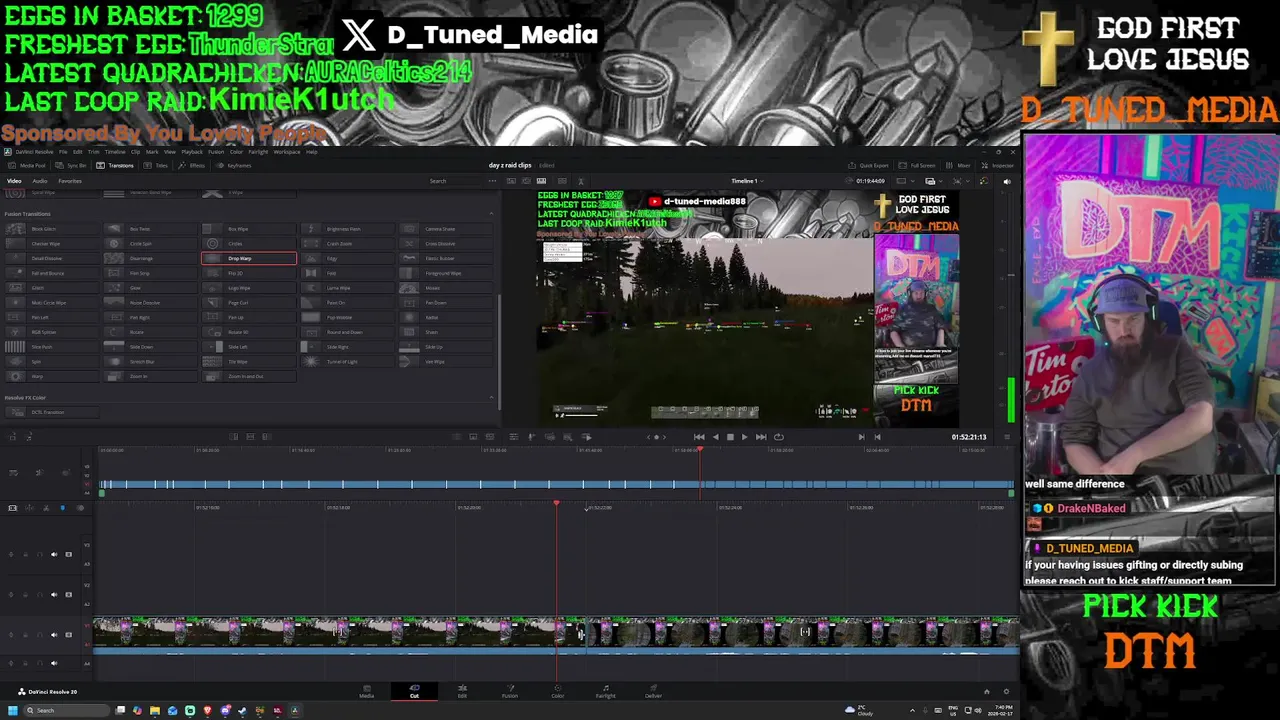The width and height of the screenshot is (1280, 720).
Task: Switch to the Edit page
Action: point(462,691)
